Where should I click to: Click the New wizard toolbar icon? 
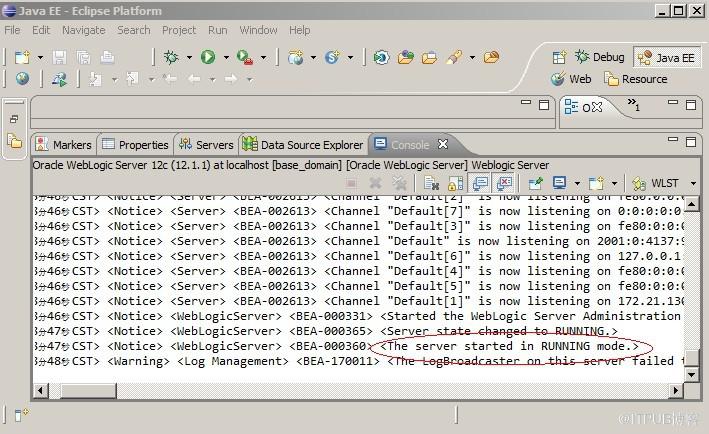22,57
